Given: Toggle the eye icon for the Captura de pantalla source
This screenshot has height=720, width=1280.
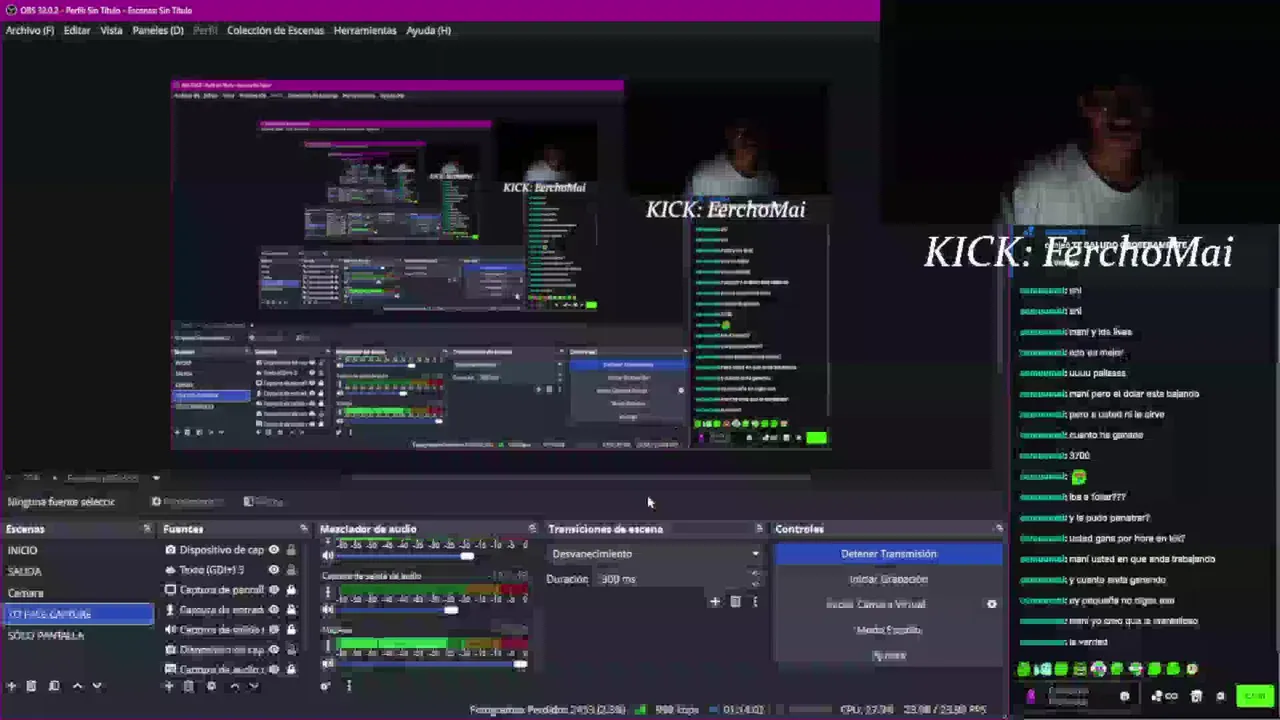Looking at the screenshot, I should pos(273,590).
